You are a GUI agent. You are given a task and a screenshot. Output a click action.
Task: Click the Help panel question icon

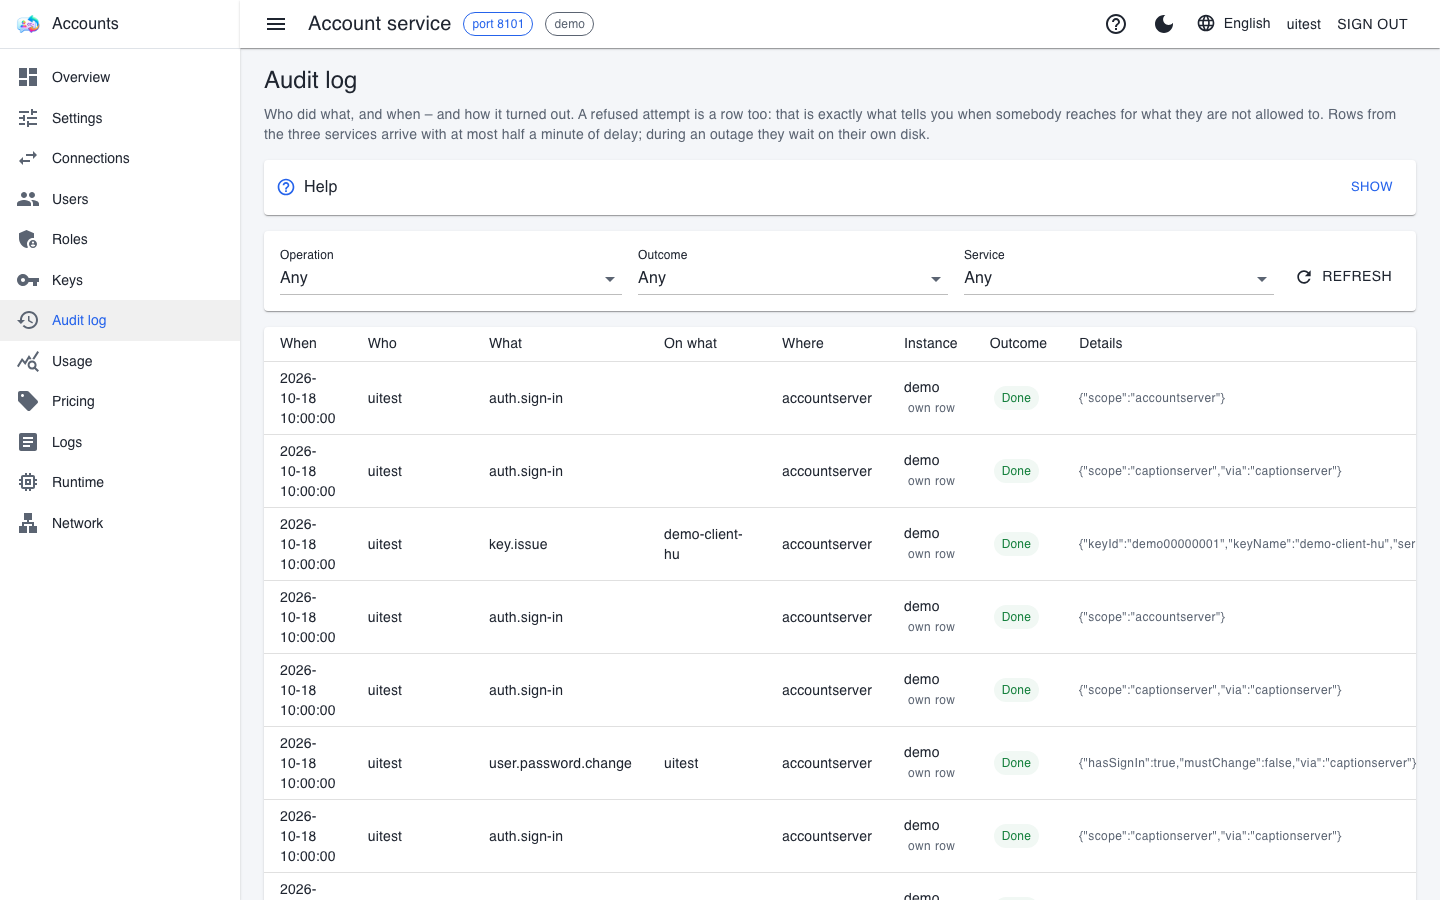(x=286, y=187)
